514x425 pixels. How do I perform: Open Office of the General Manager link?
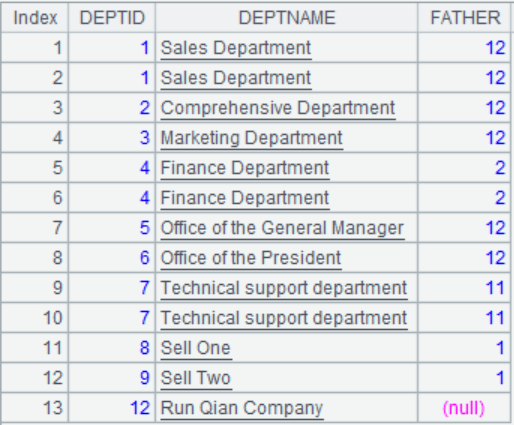coord(282,228)
